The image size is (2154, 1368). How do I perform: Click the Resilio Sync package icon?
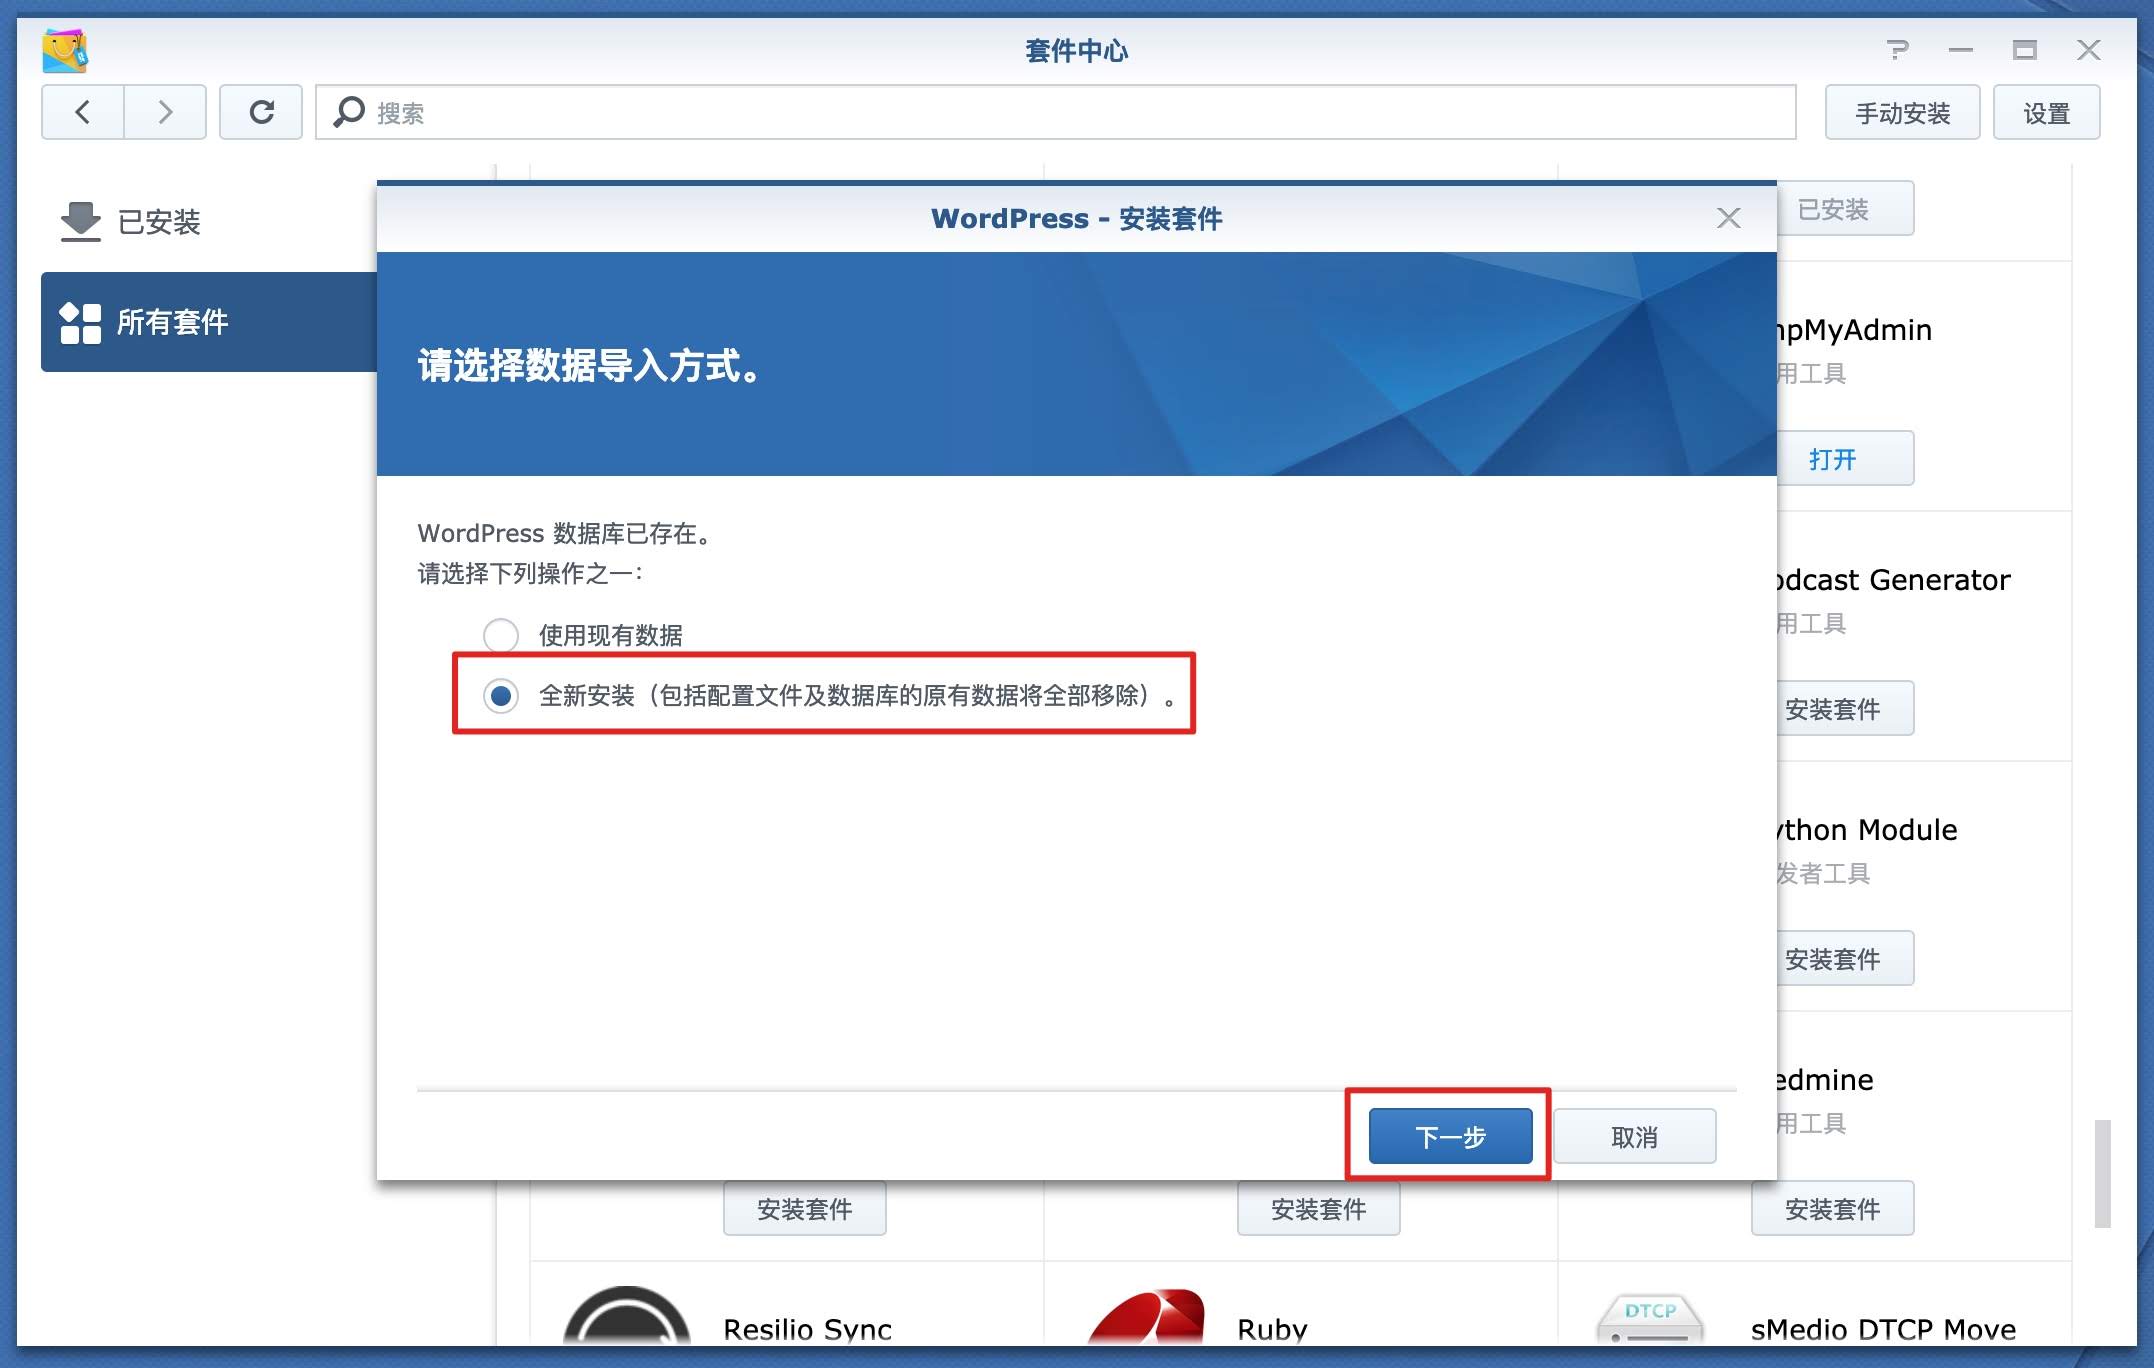tap(627, 1318)
